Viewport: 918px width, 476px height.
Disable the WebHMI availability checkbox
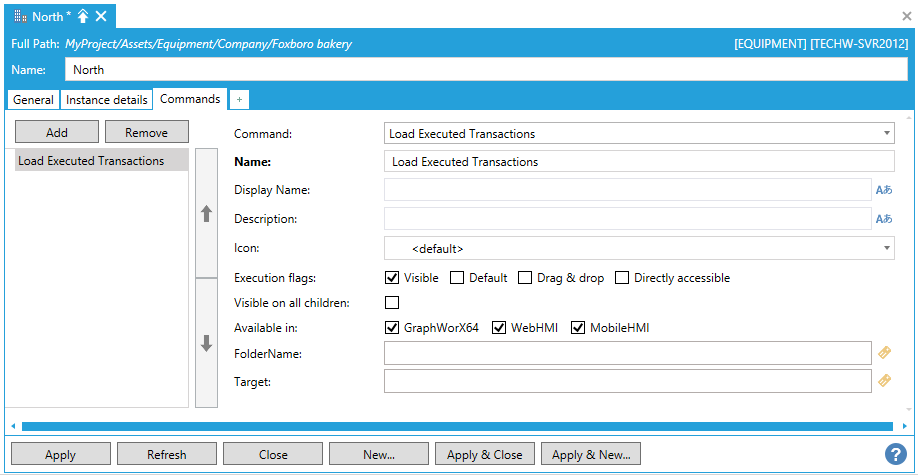click(x=500, y=328)
